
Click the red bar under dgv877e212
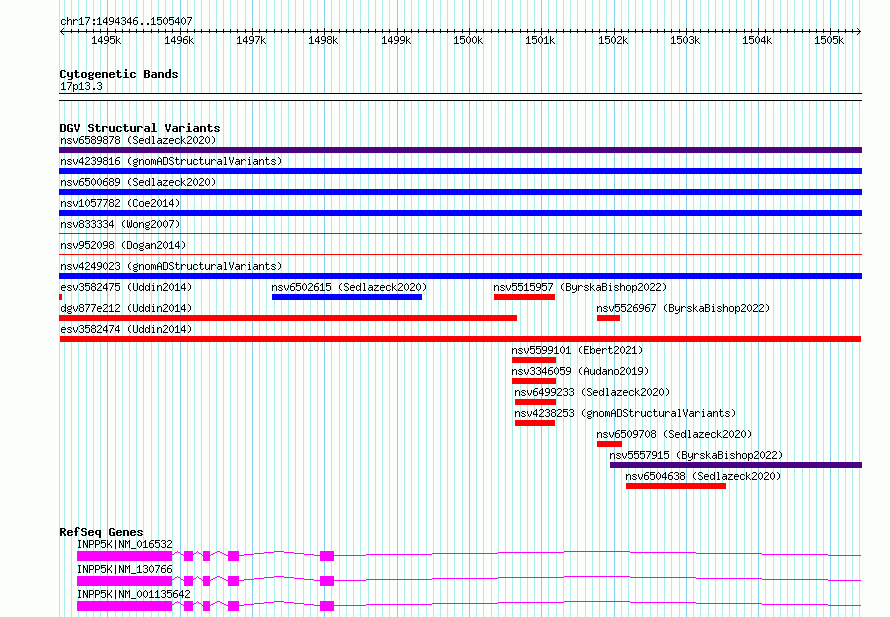pos(288,318)
